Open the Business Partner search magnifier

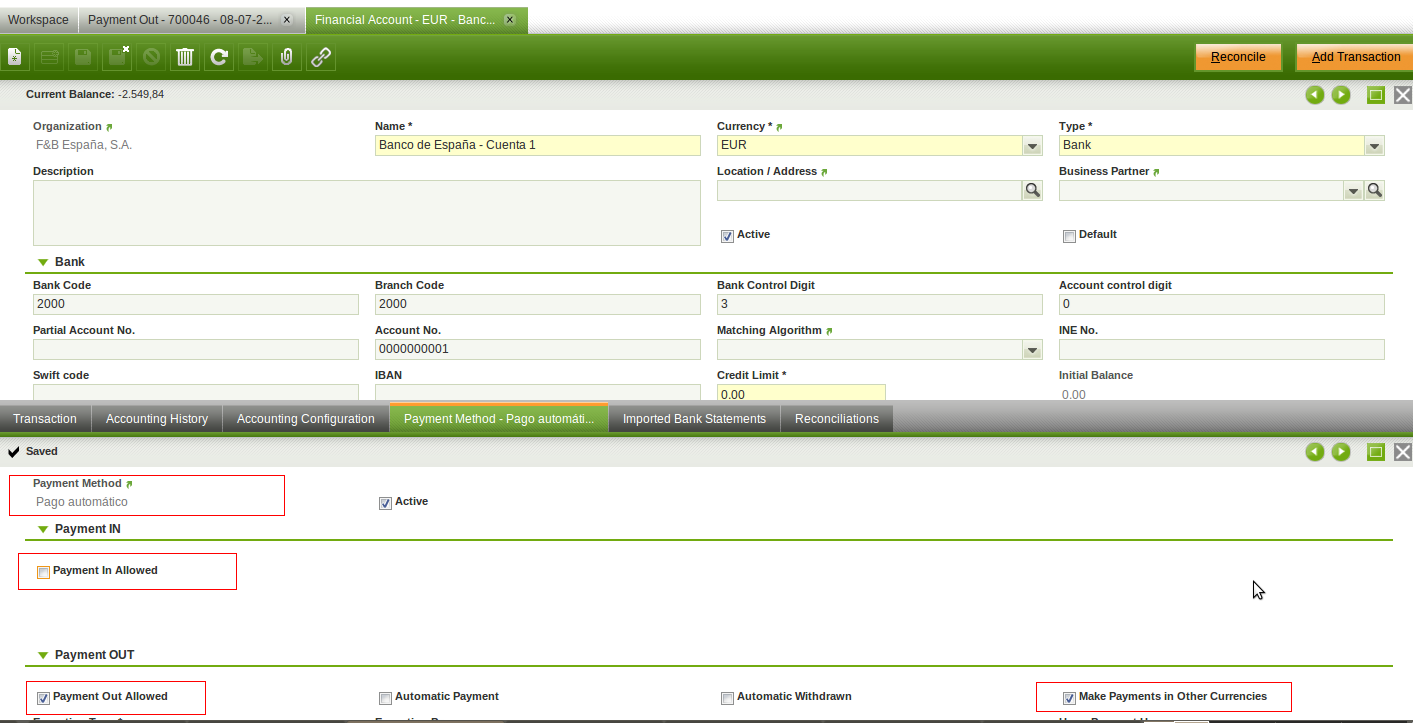[x=1375, y=190]
